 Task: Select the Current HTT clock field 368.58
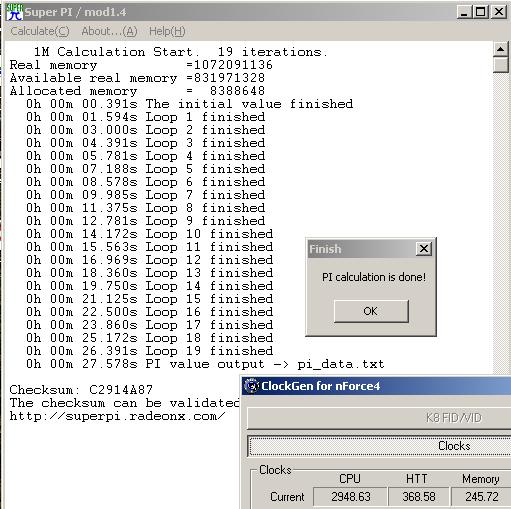tap(419, 497)
